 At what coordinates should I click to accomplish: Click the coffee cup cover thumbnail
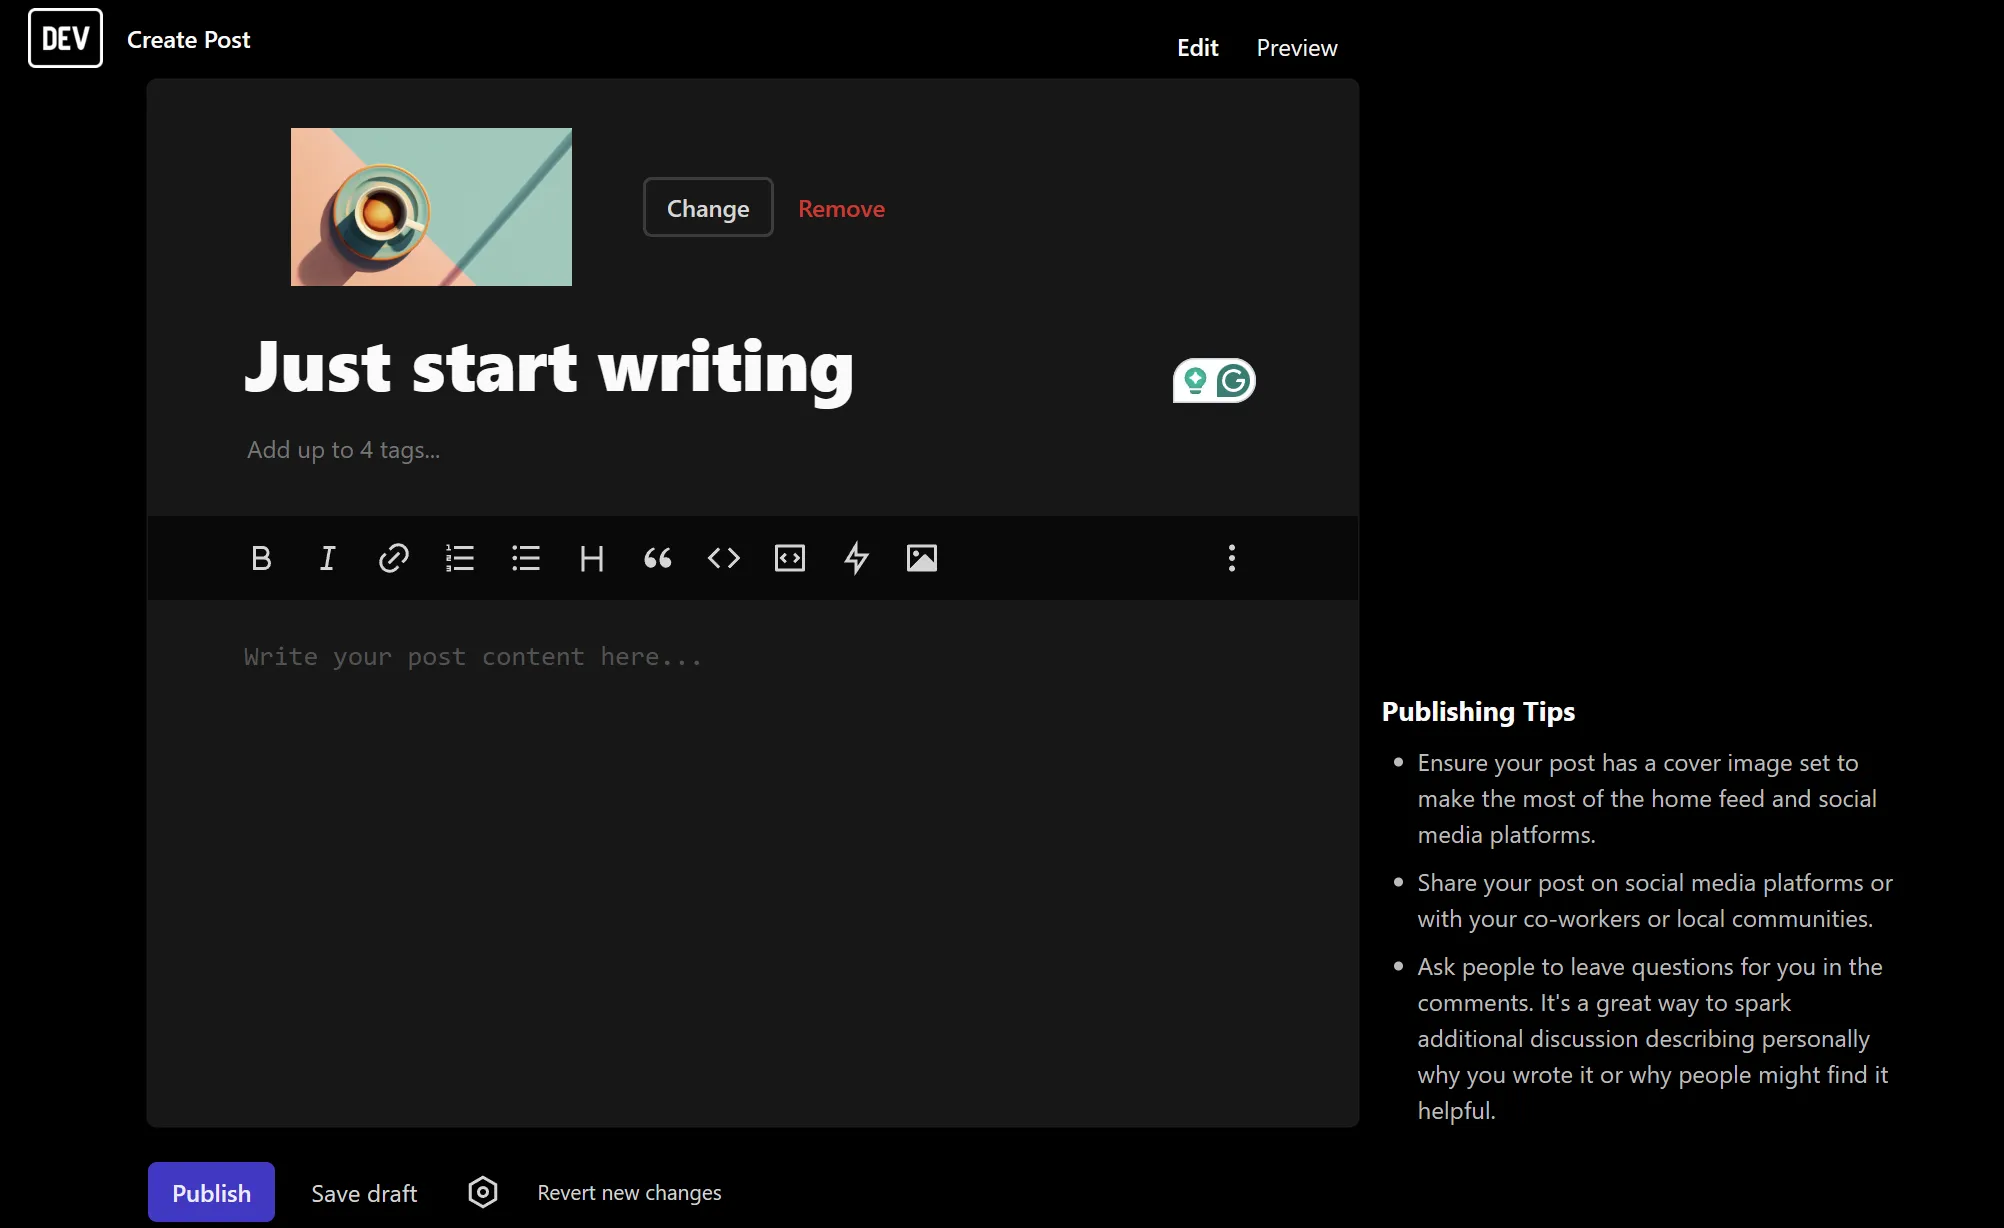coord(431,207)
